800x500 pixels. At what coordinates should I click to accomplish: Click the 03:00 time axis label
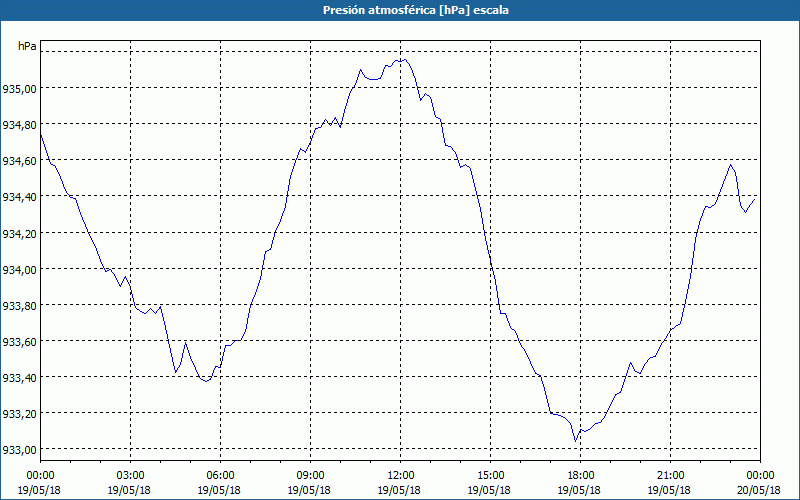[x=130, y=476]
